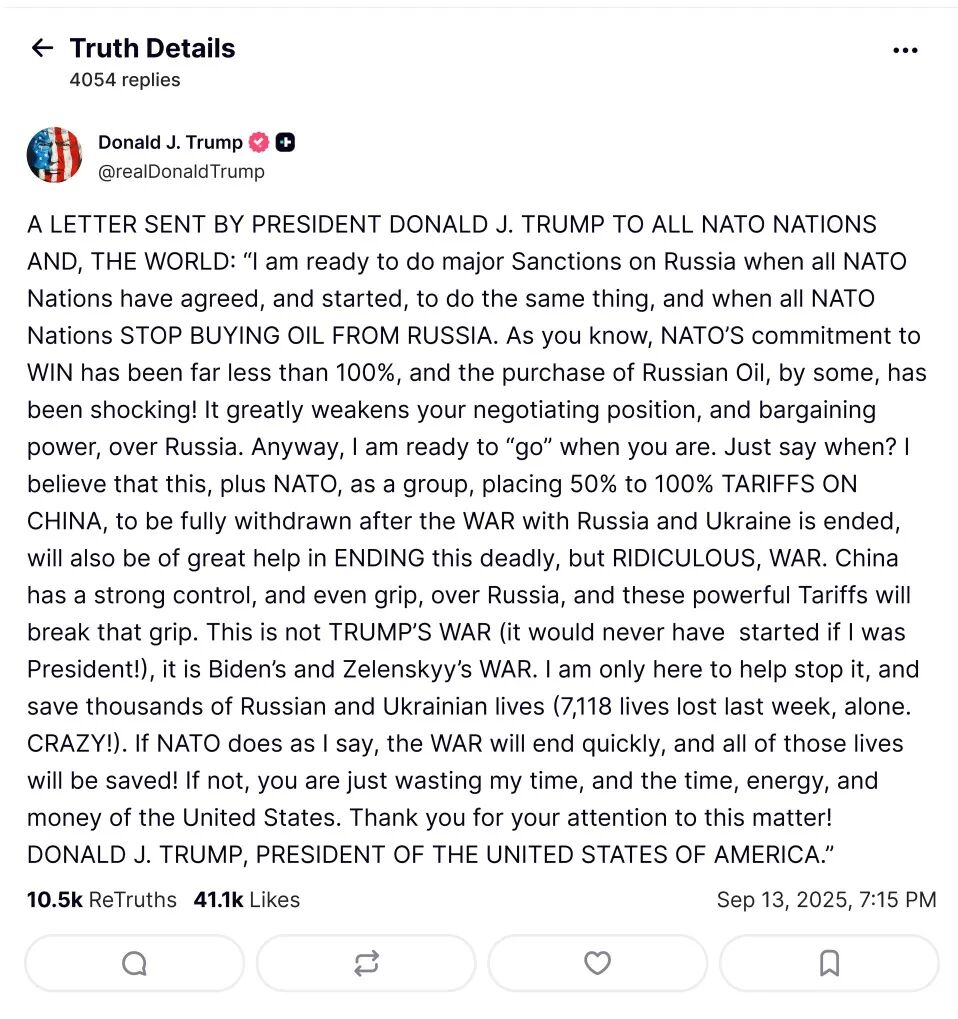Open the three-dot more options menu

(x=905, y=50)
